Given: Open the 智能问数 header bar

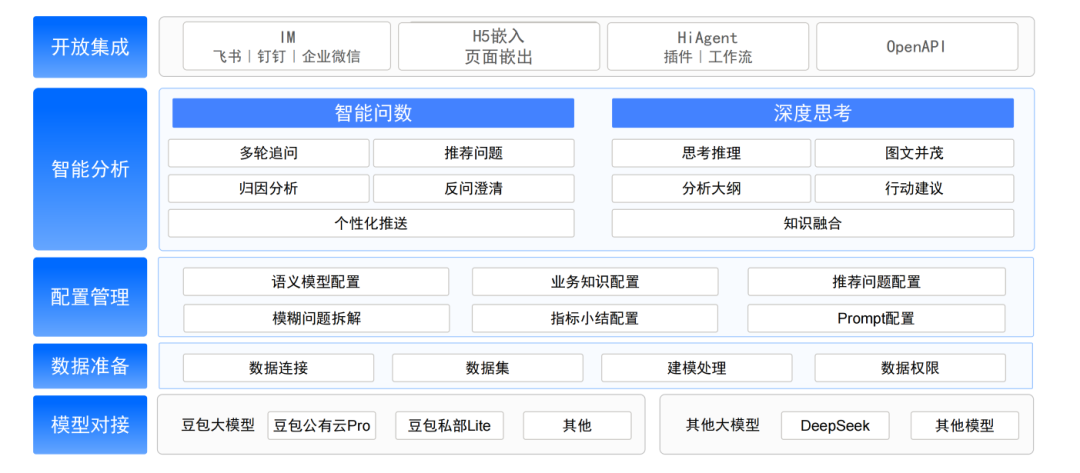Looking at the screenshot, I should point(373,113).
